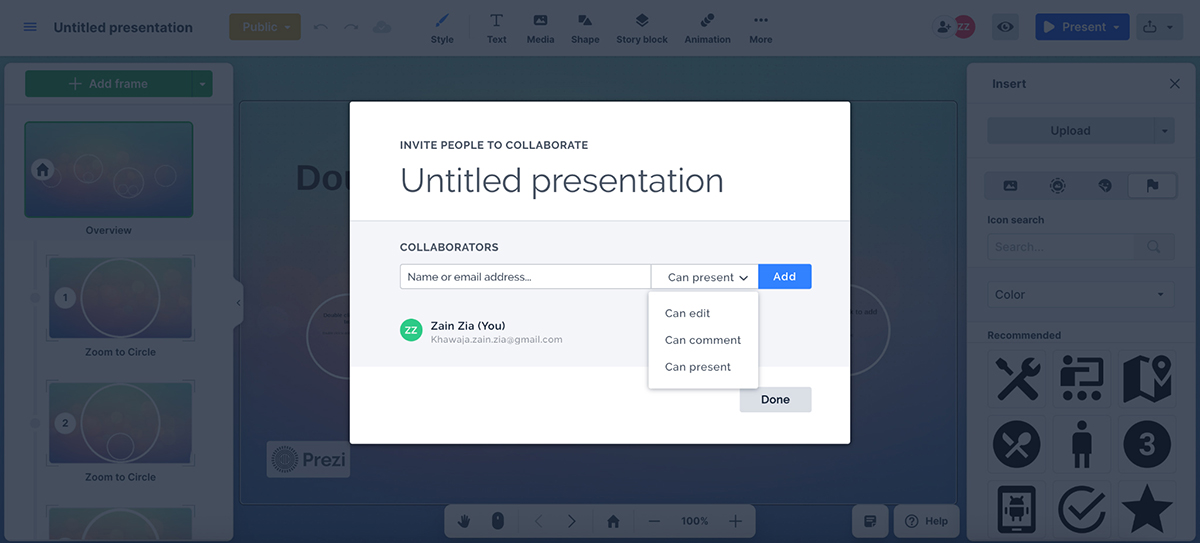The image size is (1200, 543).
Task: Open the Color filter dropdown
Action: 1081,295
